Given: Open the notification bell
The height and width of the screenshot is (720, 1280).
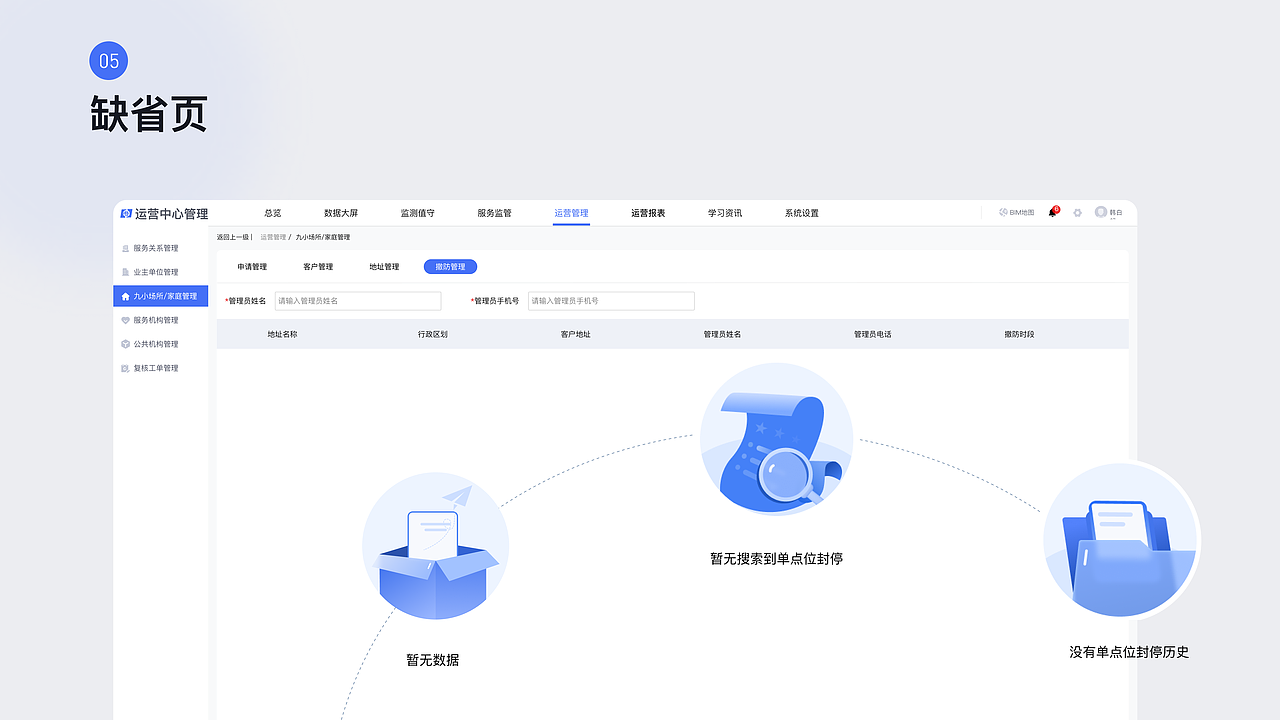Looking at the screenshot, I should pyautogui.click(x=1053, y=212).
